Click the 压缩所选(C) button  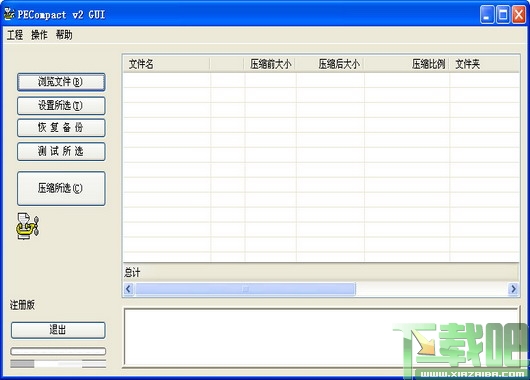tap(61, 188)
